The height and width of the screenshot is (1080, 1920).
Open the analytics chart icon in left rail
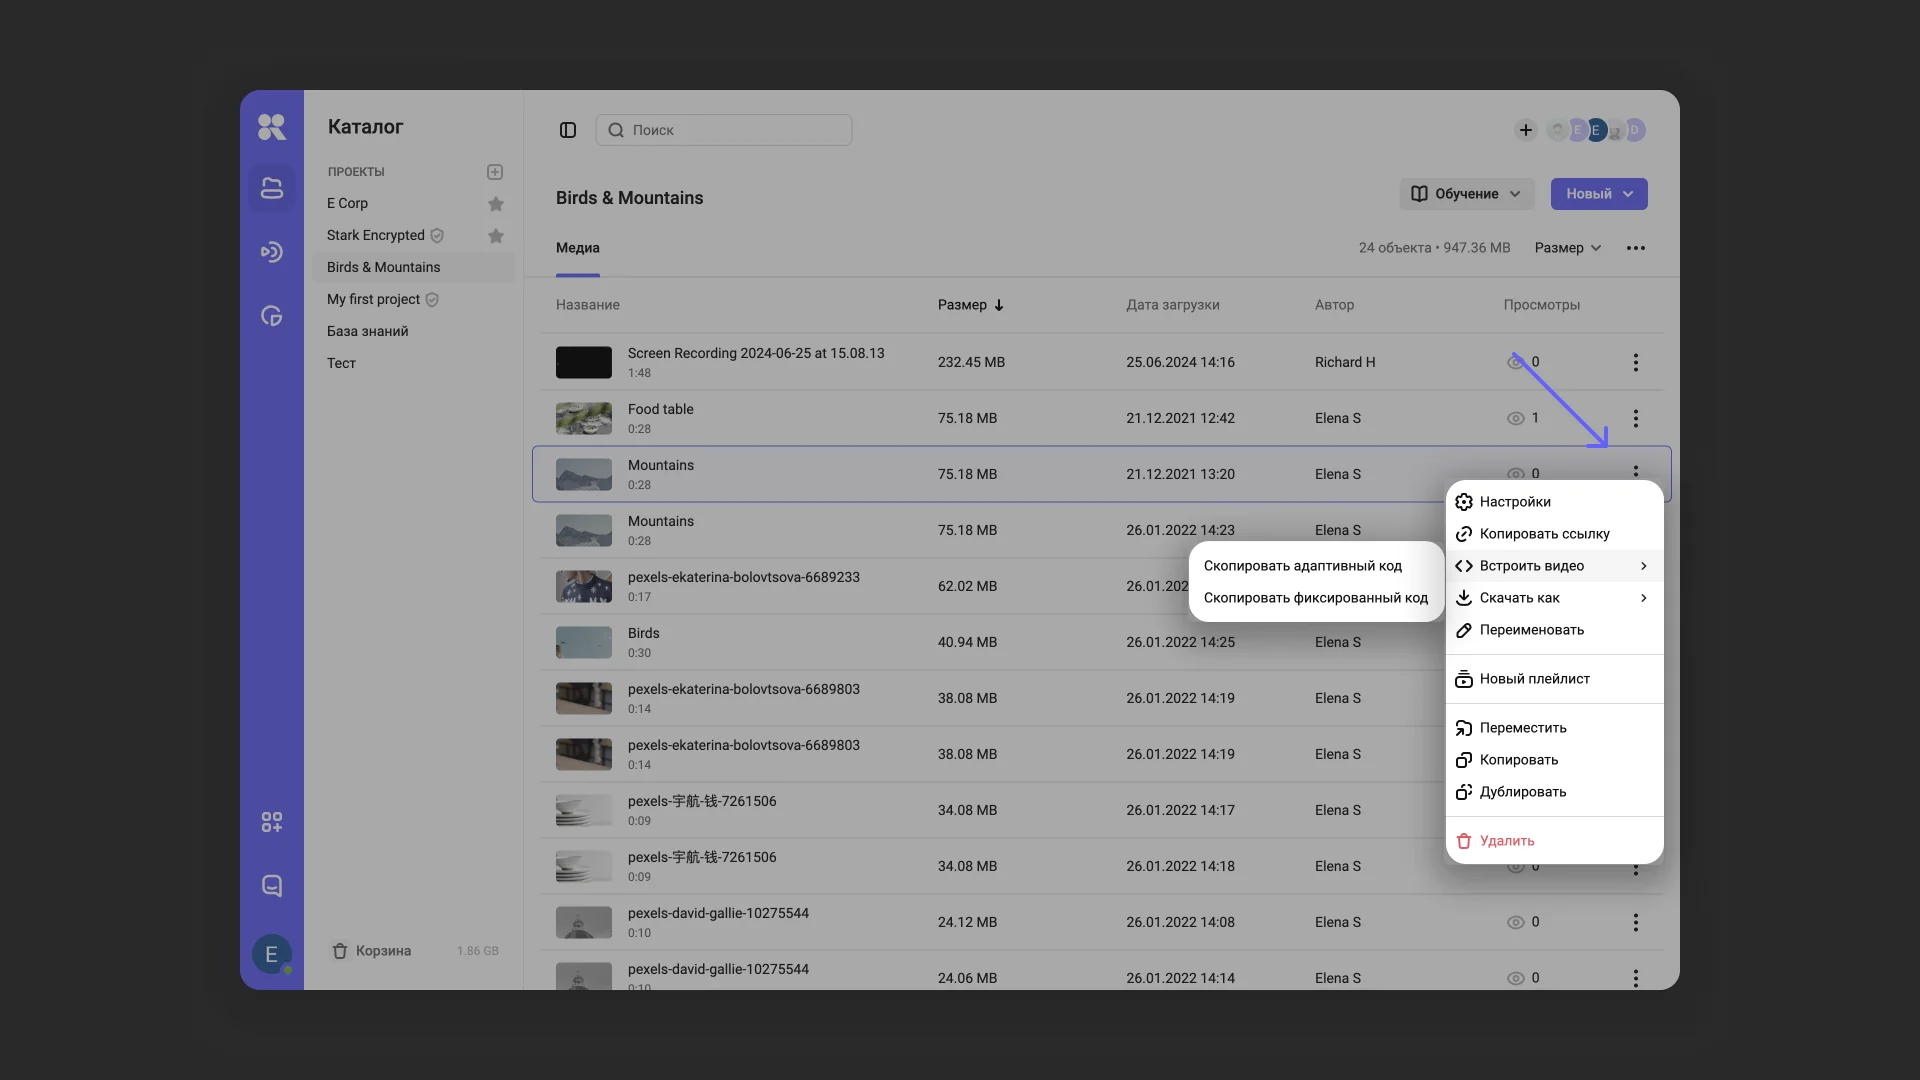[x=271, y=316]
